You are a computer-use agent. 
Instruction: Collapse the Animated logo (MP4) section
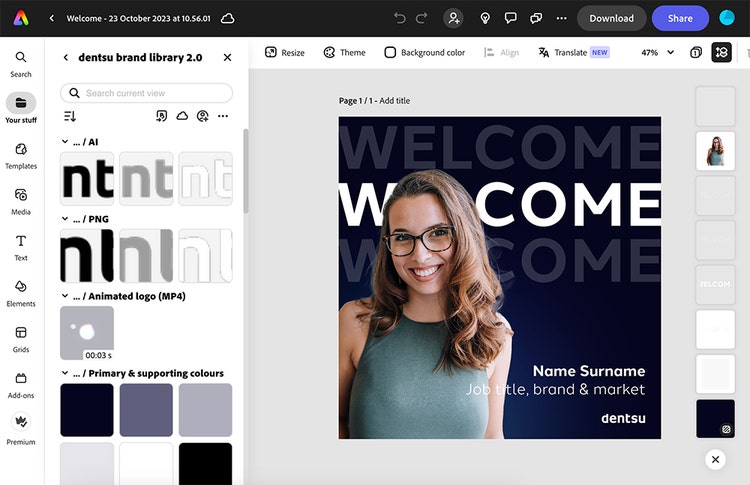(x=65, y=296)
